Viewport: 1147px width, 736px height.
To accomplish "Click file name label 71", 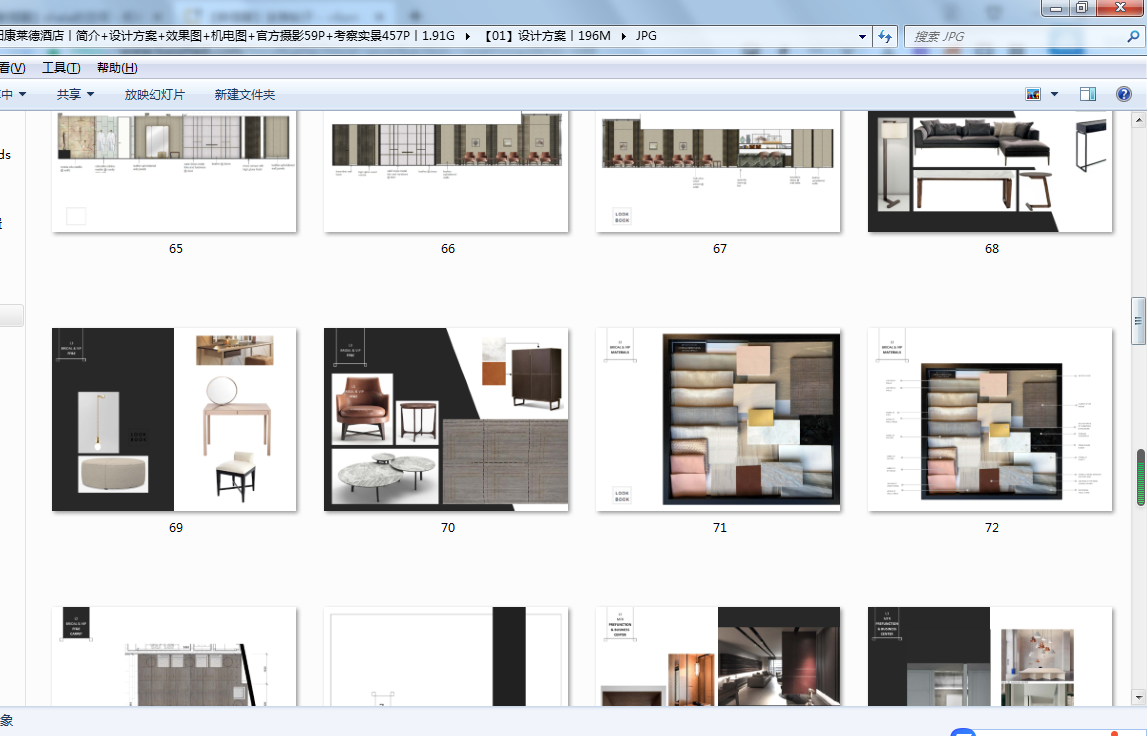I will (x=720, y=527).
